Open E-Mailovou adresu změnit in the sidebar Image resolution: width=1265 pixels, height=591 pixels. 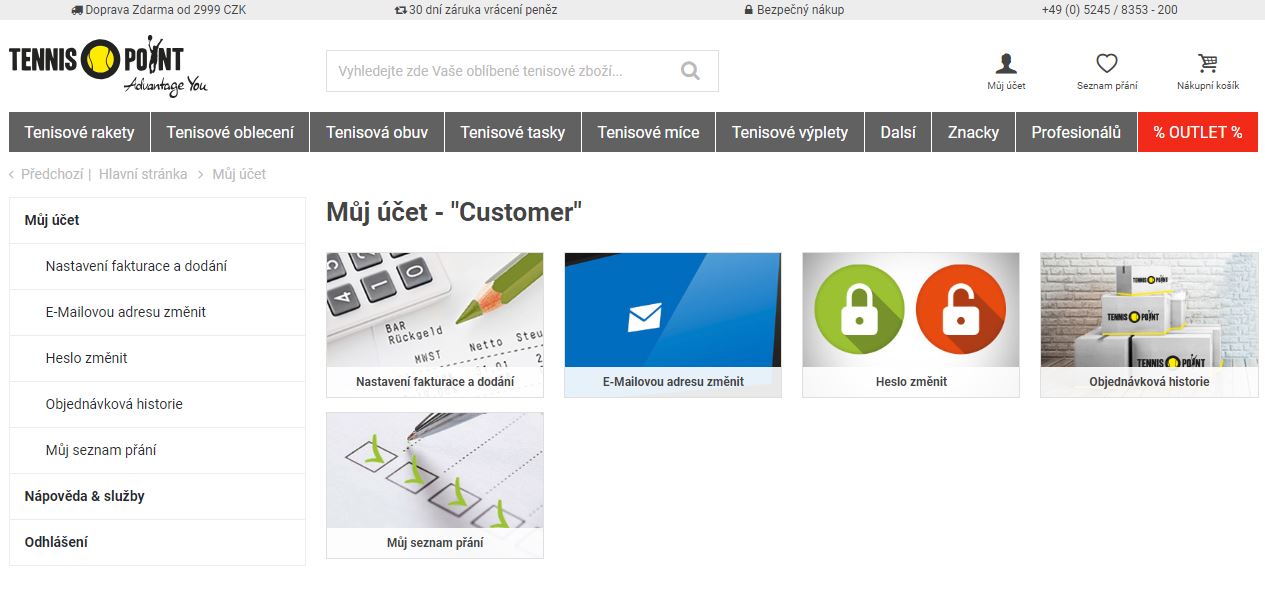157,312
